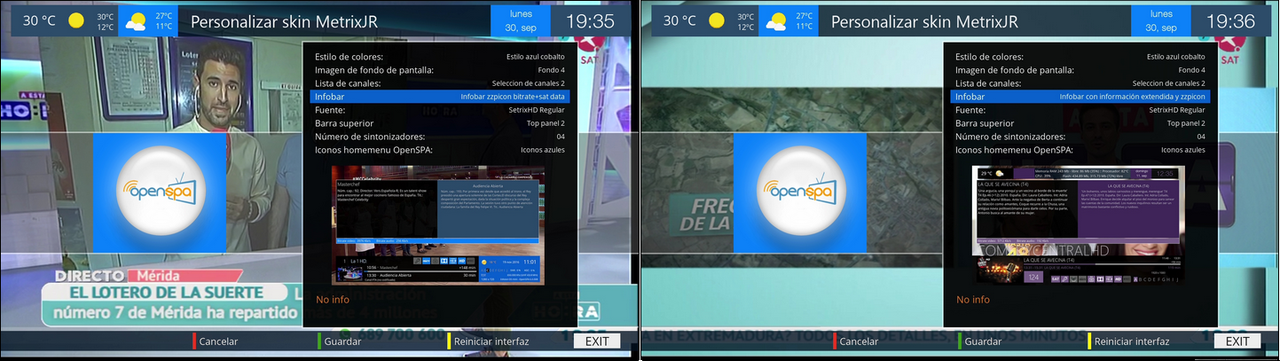Click '30 °C' current temperature in 19:36 screen
The image size is (1280, 361).
click(x=680, y=21)
